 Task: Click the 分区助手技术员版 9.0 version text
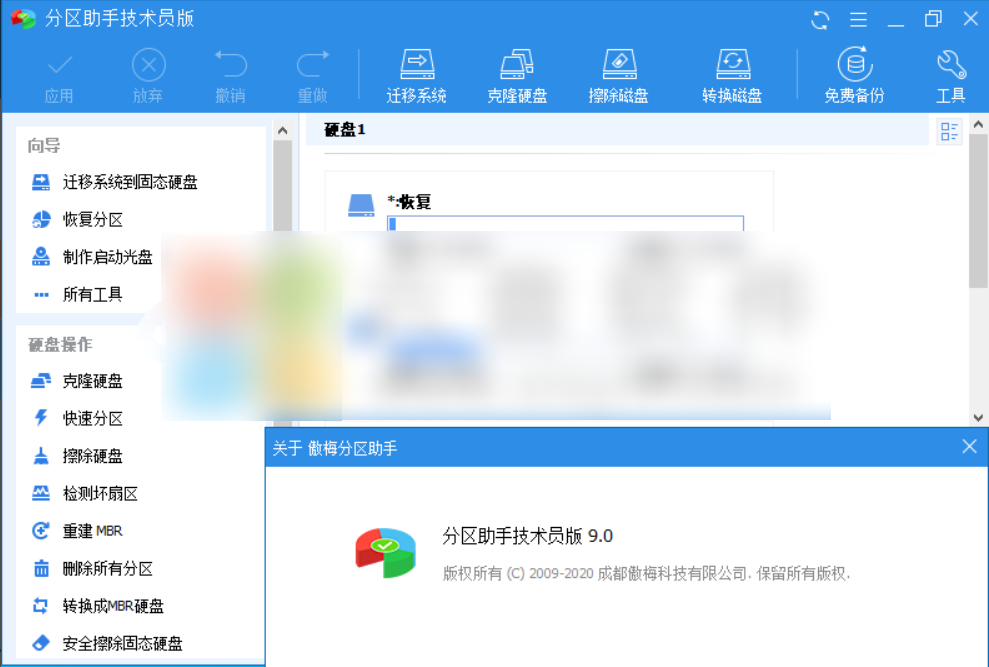pos(527,536)
